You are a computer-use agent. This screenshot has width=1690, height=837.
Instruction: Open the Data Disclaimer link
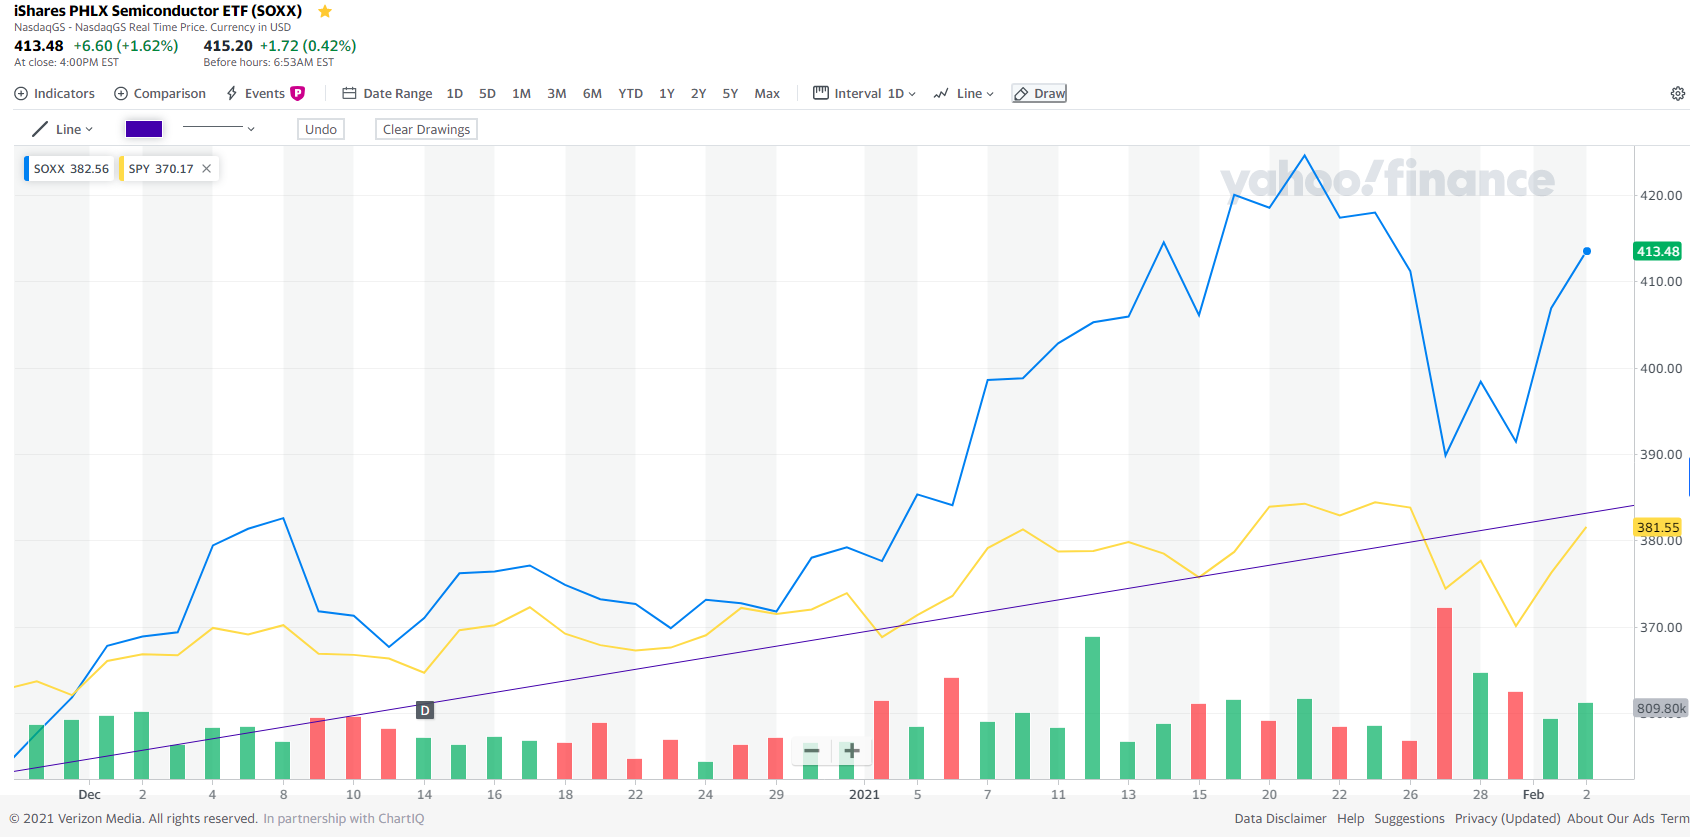(1280, 818)
